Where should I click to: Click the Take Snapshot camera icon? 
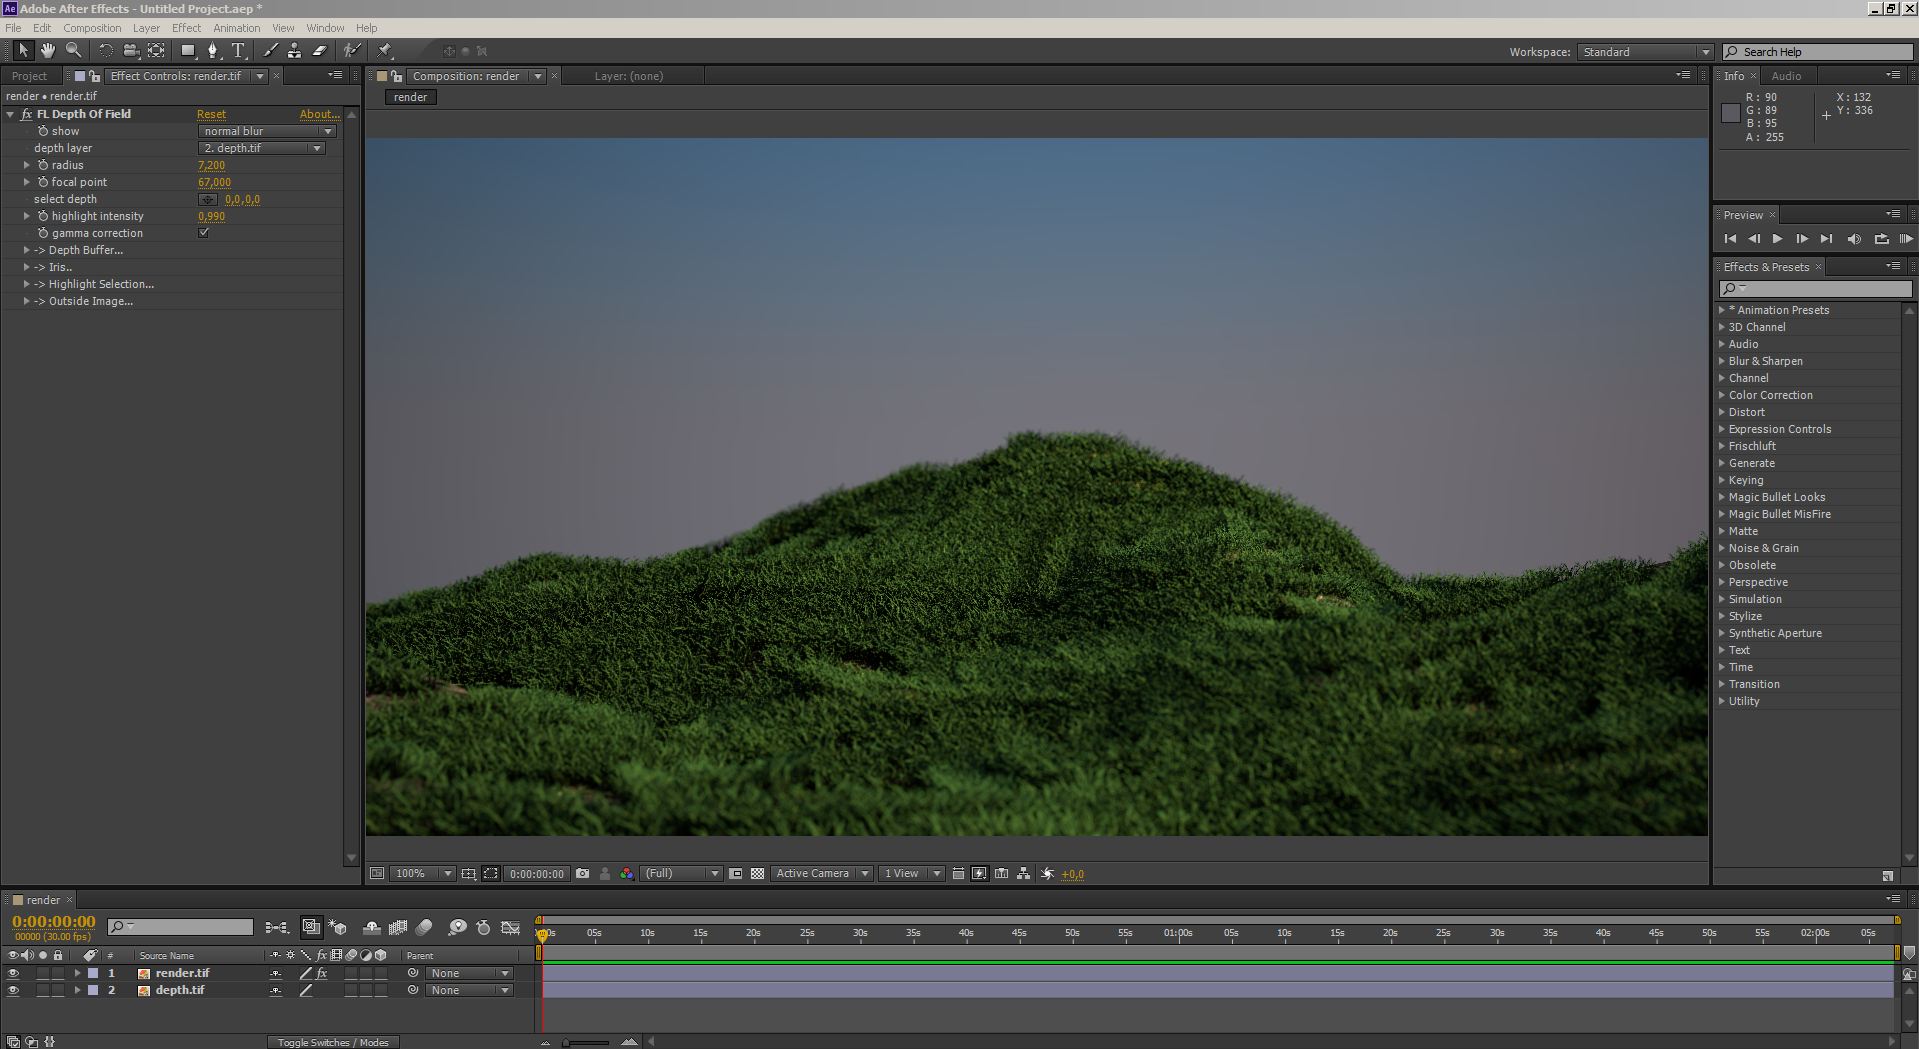point(583,873)
